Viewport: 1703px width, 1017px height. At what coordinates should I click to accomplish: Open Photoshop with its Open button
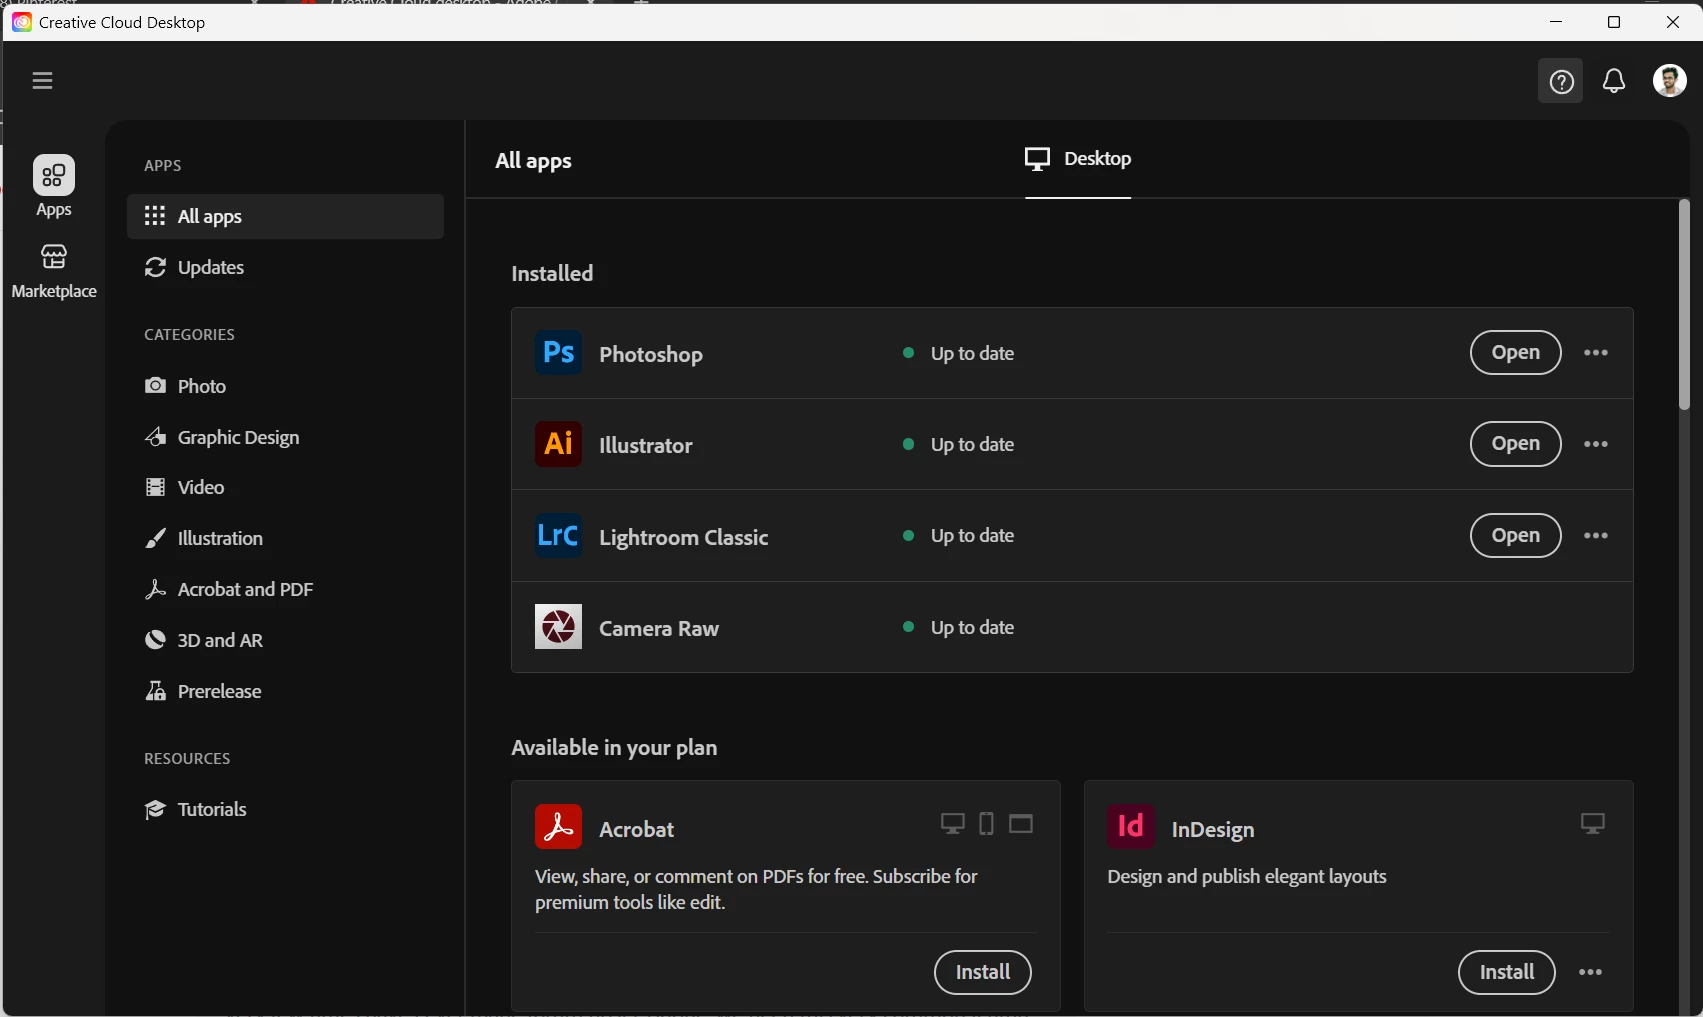coord(1515,353)
